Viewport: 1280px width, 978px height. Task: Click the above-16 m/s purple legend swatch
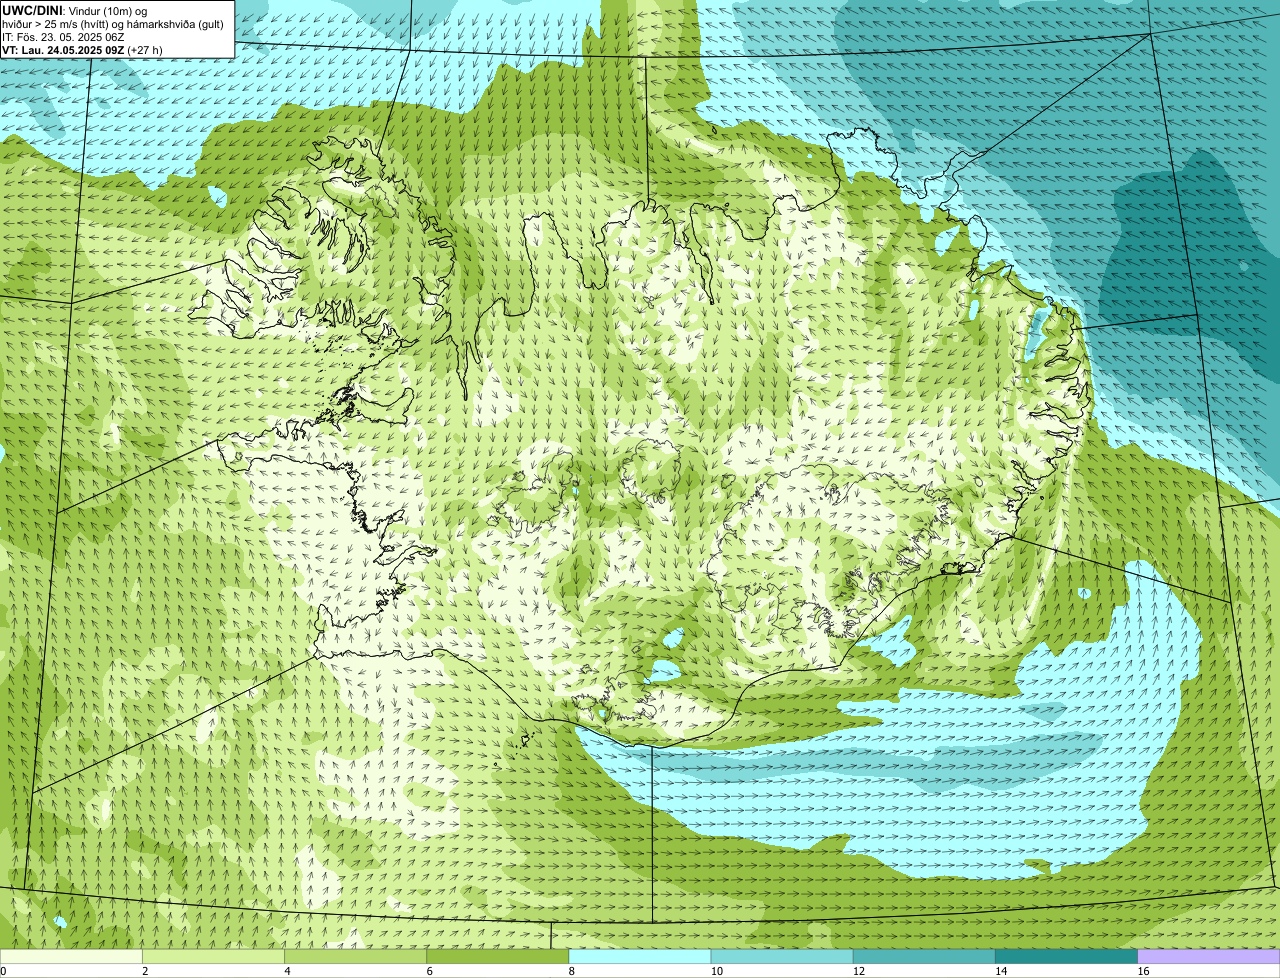[x=1209, y=956]
